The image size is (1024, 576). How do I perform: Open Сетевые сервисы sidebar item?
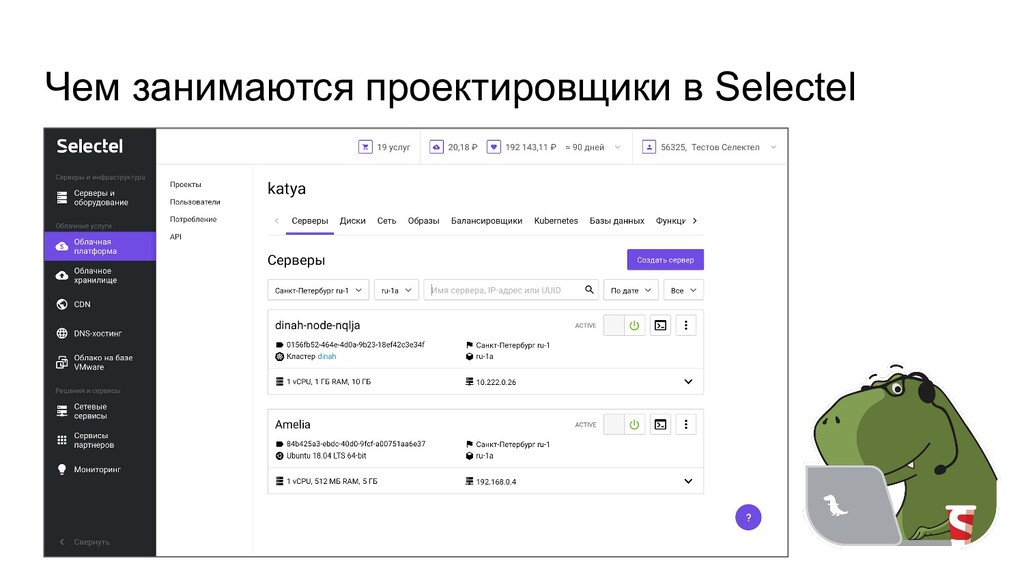(x=100, y=411)
